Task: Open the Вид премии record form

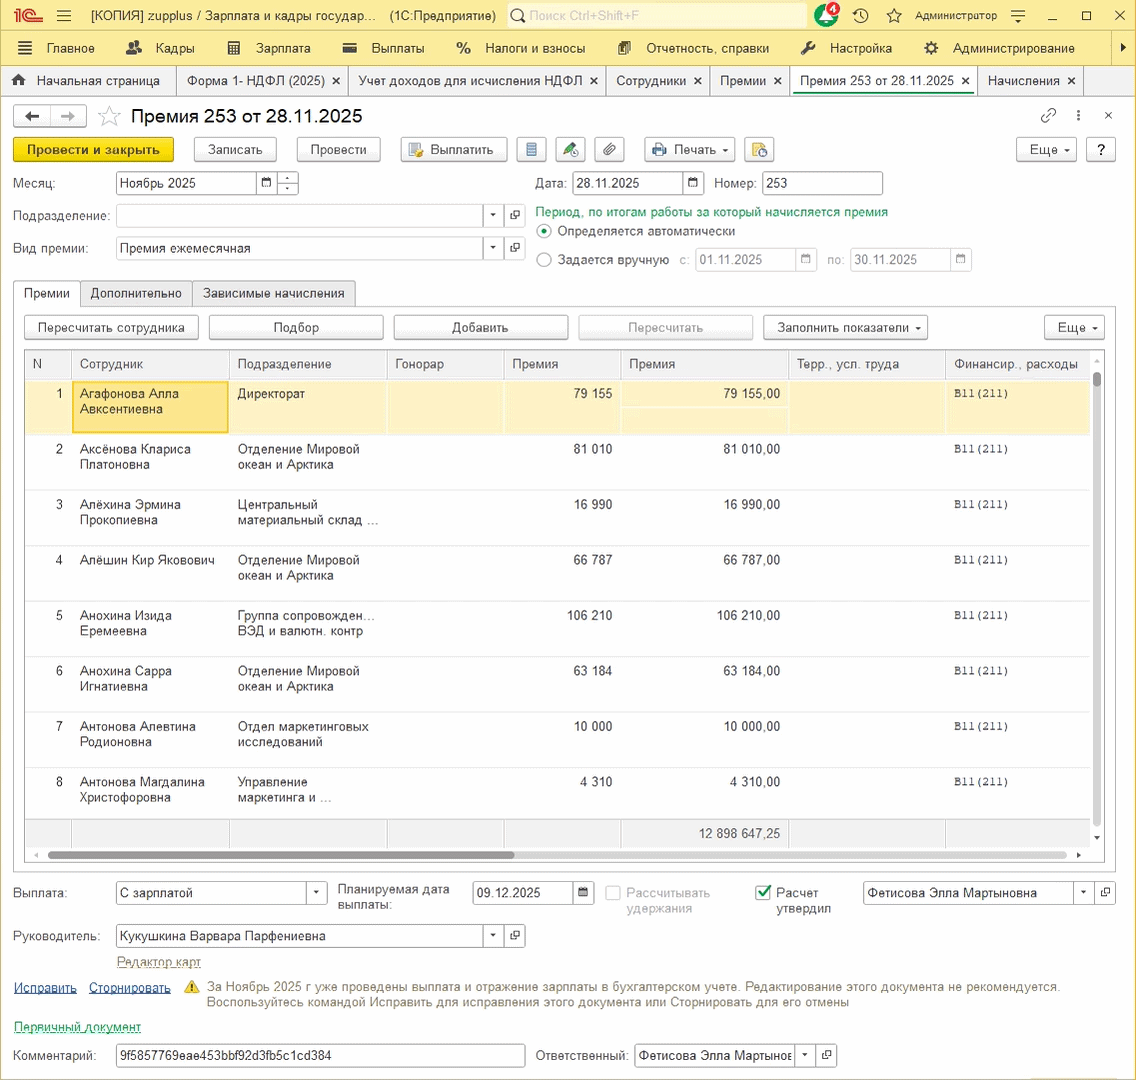Action: pyautogui.click(x=514, y=248)
